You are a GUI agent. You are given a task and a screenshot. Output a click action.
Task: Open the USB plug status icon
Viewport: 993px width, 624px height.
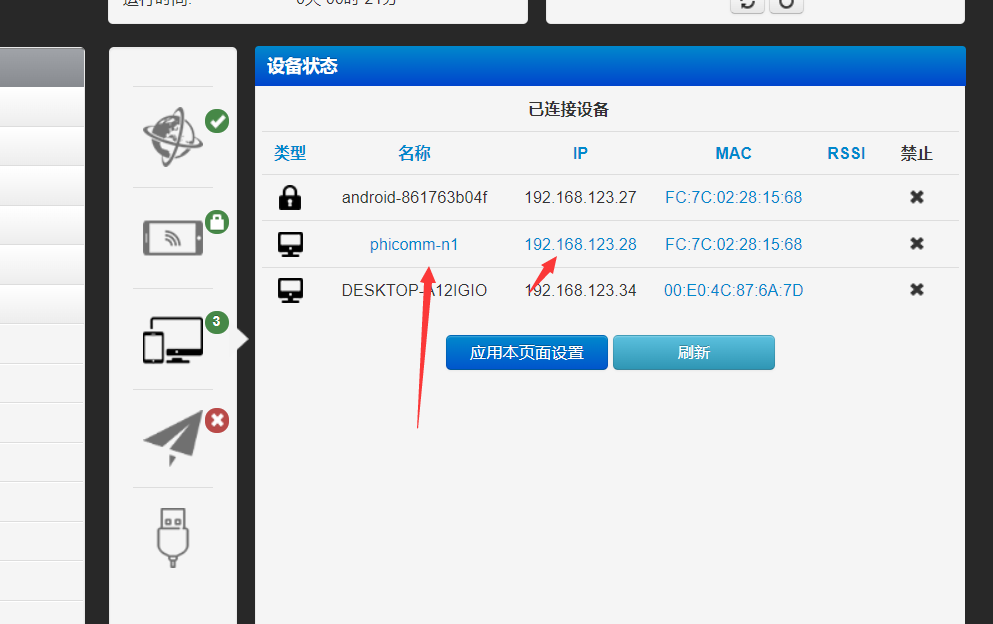tap(173, 537)
